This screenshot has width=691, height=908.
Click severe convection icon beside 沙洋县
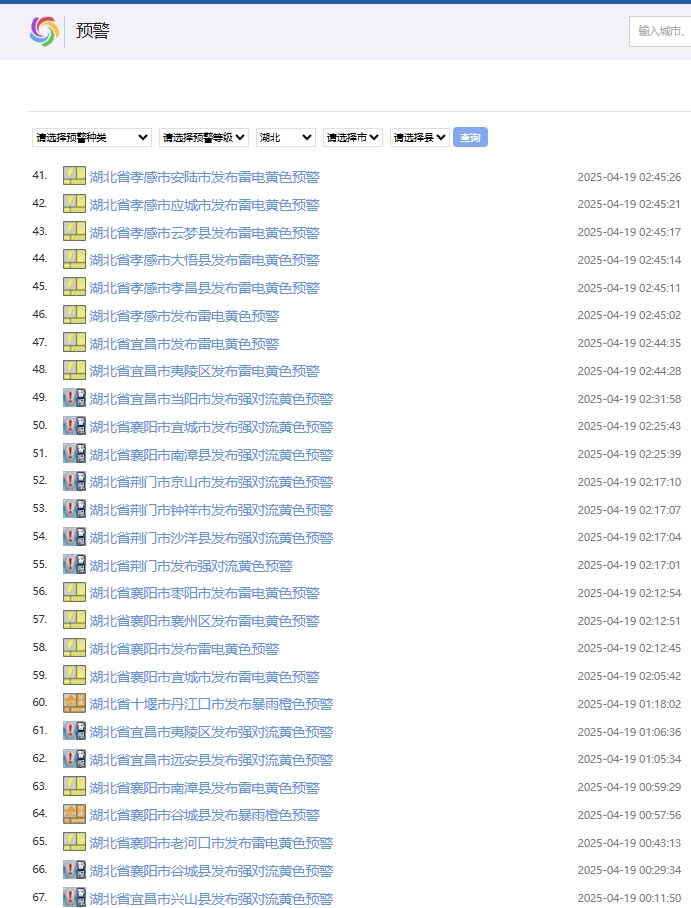point(74,537)
